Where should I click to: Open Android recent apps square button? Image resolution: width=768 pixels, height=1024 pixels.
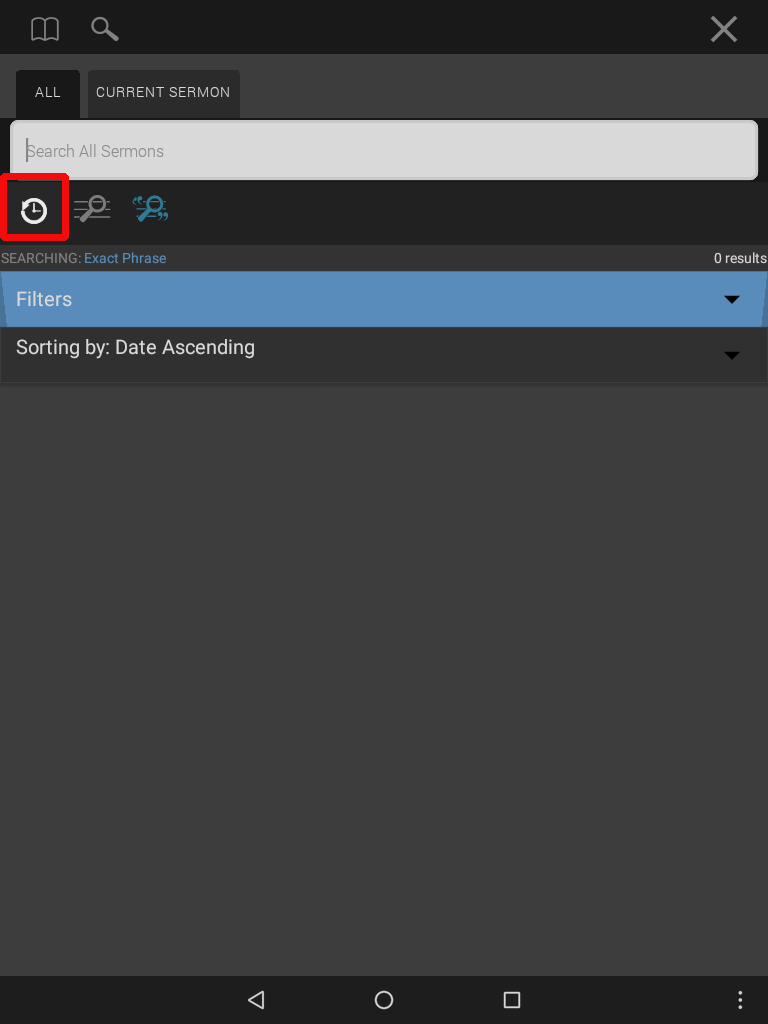(x=512, y=1000)
